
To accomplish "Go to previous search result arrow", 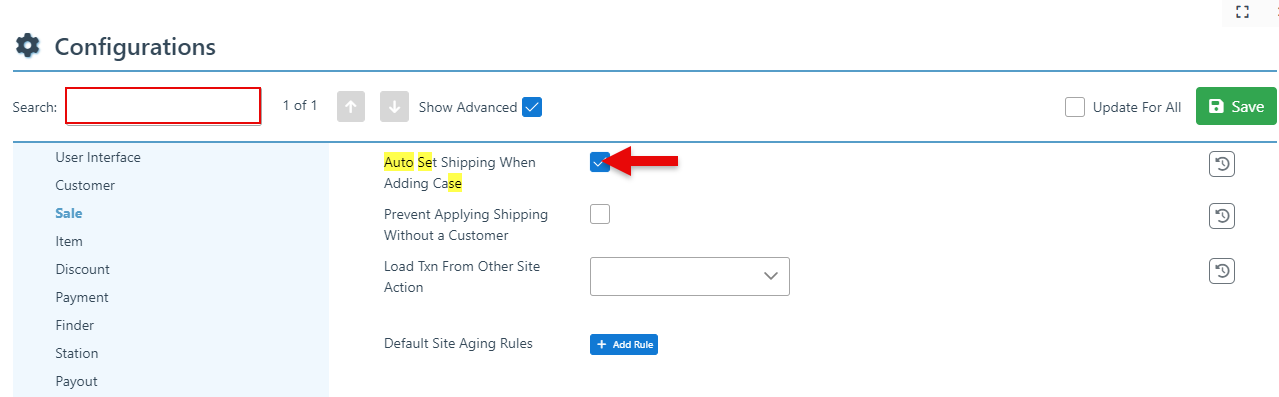I will (x=351, y=107).
